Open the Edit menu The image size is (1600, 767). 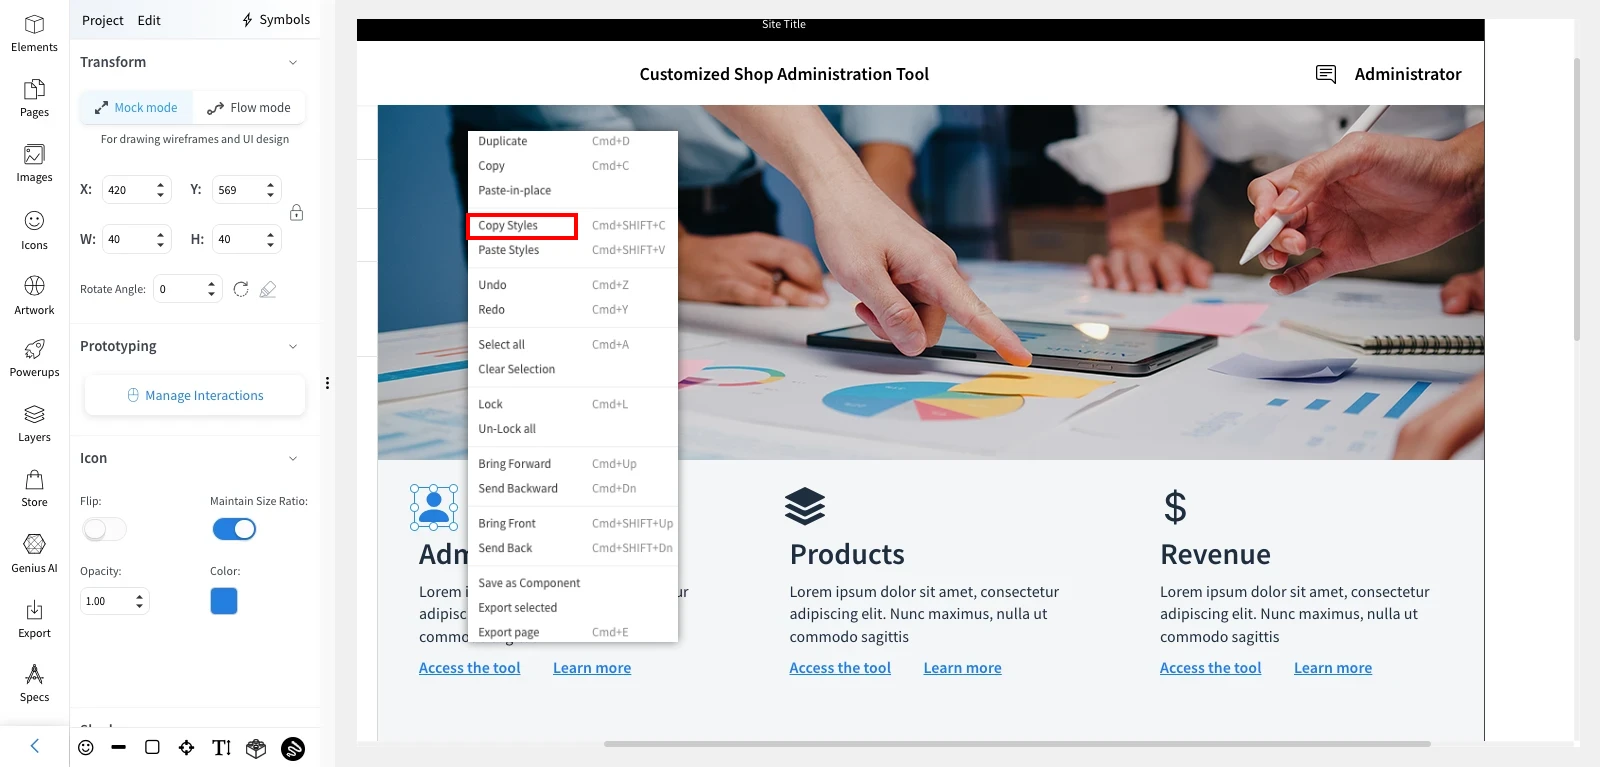pyautogui.click(x=149, y=20)
